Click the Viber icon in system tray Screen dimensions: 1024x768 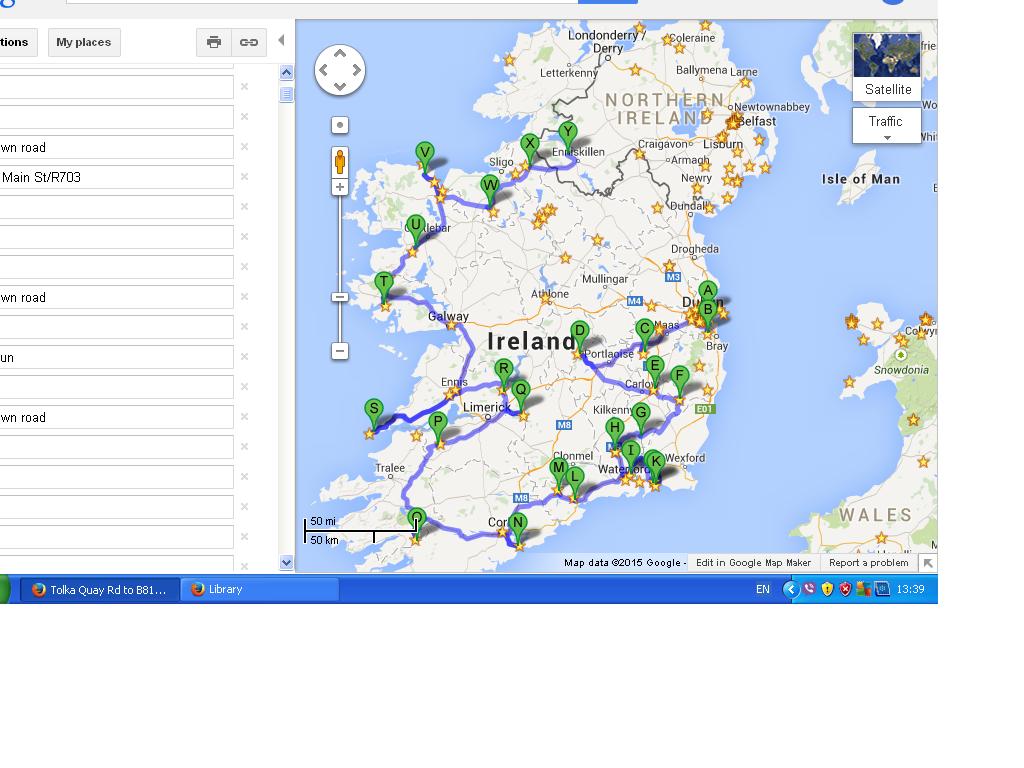point(809,589)
